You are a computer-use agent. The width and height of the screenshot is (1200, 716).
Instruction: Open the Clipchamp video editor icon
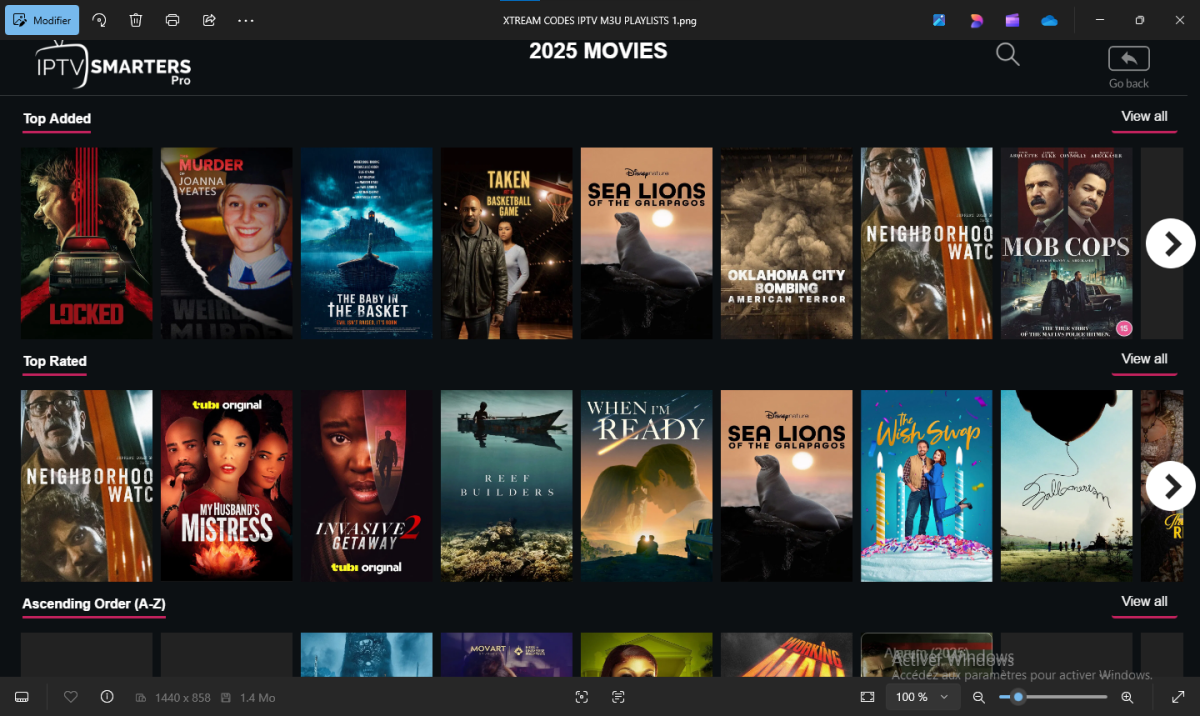1012,20
